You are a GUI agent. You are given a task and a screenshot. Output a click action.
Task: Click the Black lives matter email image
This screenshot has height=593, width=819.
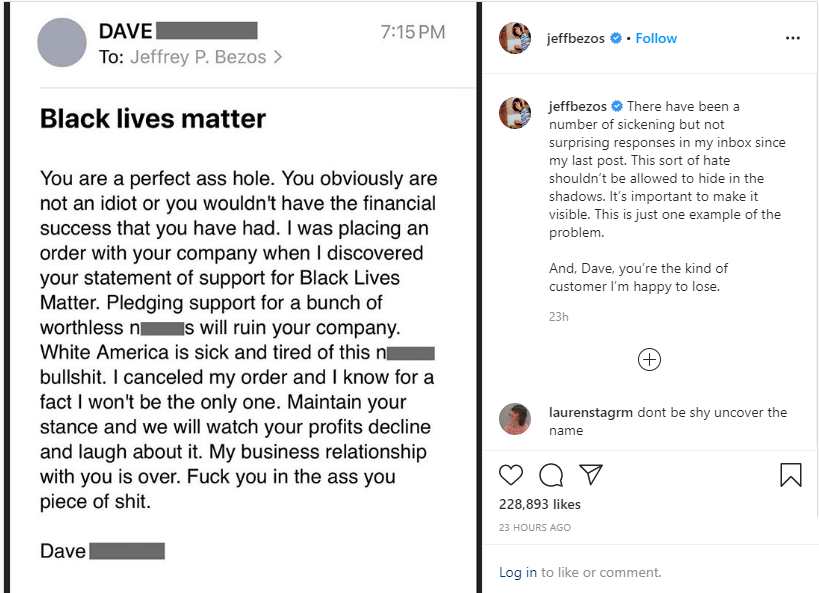(x=240, y=330)
